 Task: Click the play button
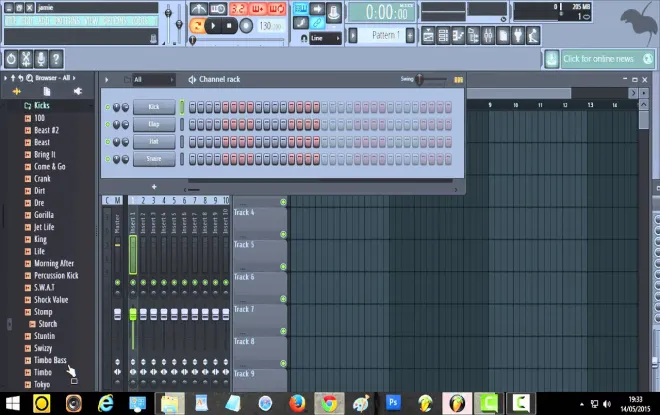(213, 26)
